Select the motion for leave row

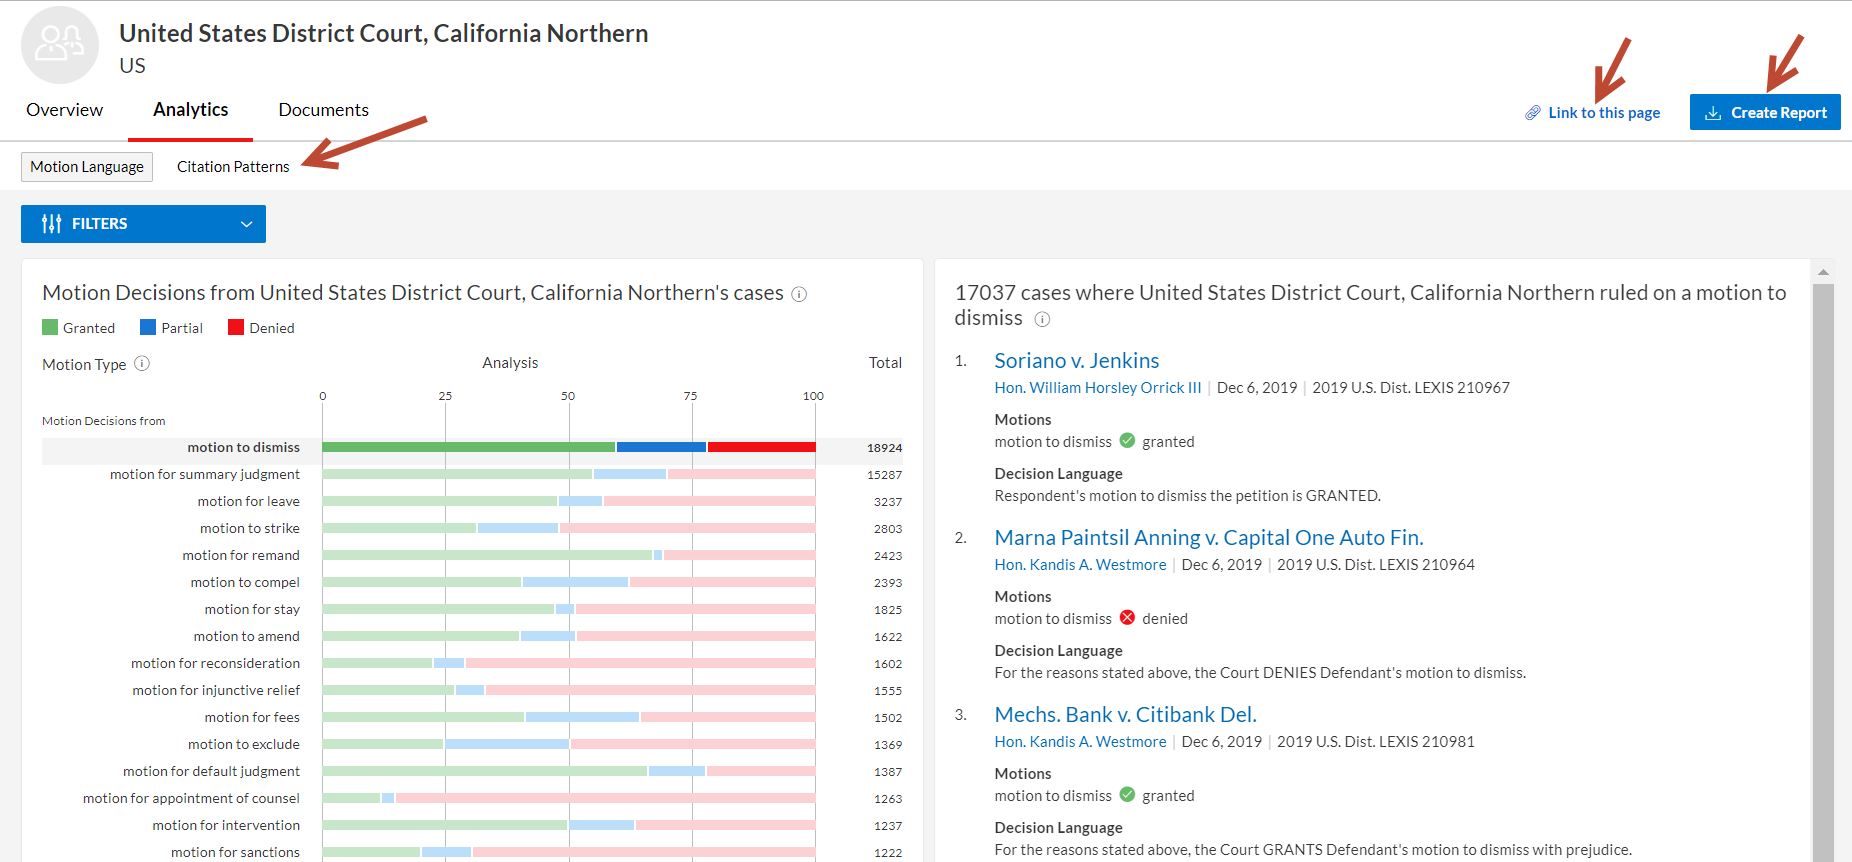pyautogui.click(x=472, y=502)
